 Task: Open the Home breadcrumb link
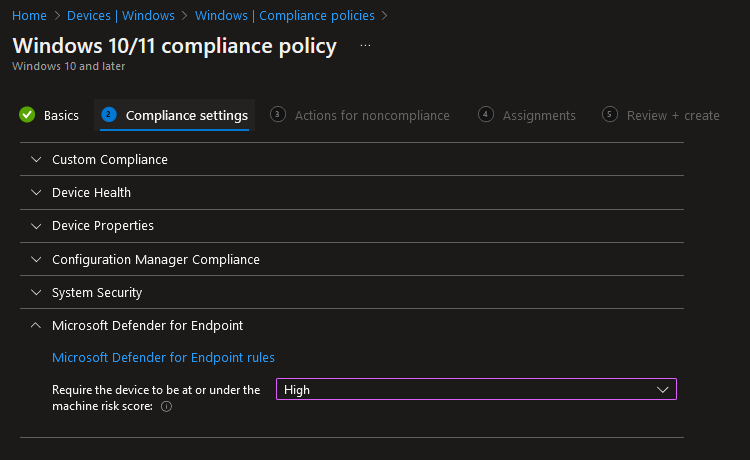(29, 16)
